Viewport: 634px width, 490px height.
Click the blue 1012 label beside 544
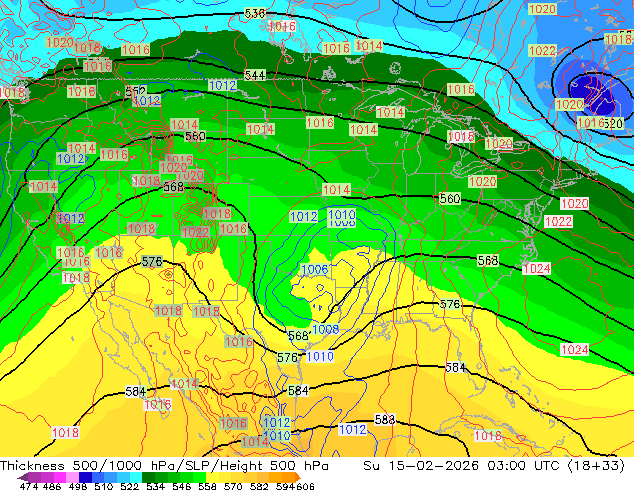pyautogui.click(x=222, y=85)
